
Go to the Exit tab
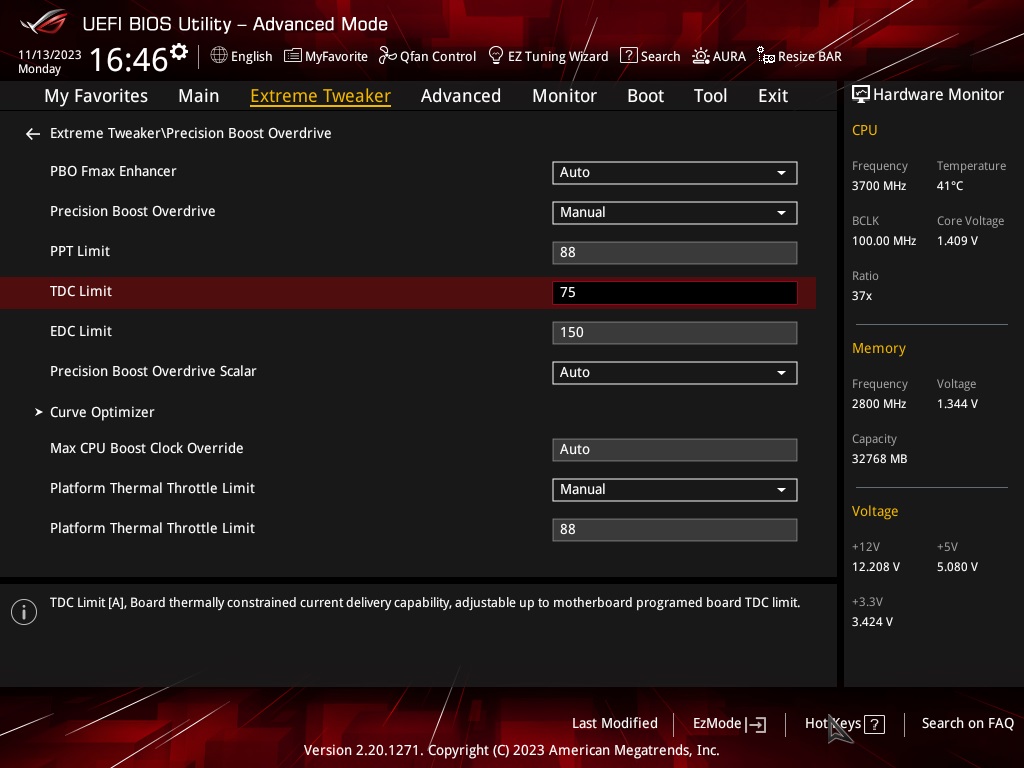coord(773,96)
